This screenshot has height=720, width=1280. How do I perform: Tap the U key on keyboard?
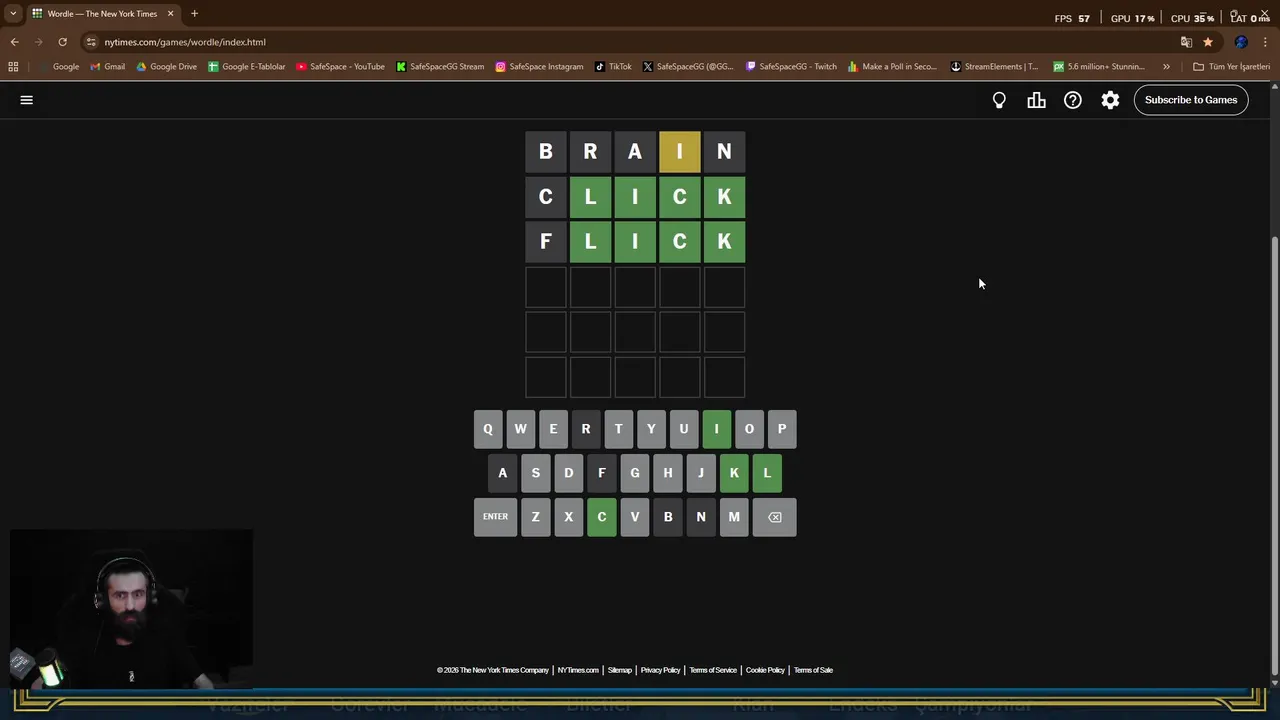coord(684,429)
